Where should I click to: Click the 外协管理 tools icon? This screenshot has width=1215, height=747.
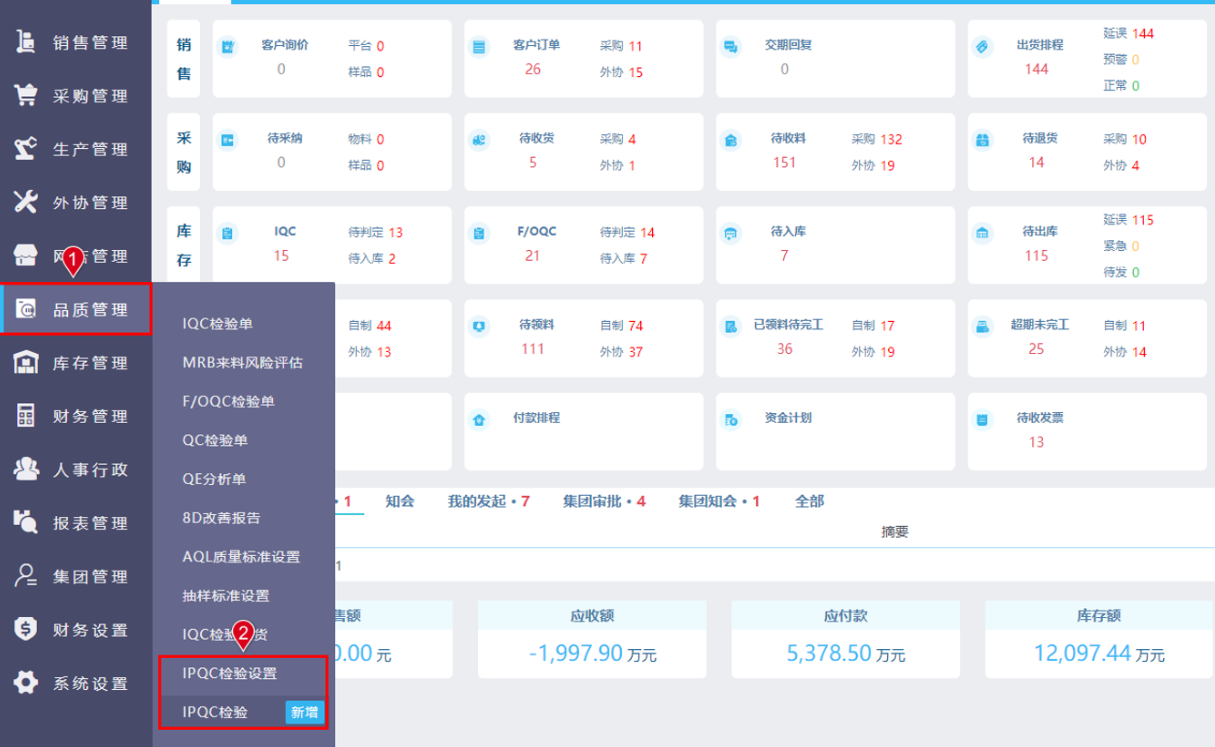[x=25, y=202]
